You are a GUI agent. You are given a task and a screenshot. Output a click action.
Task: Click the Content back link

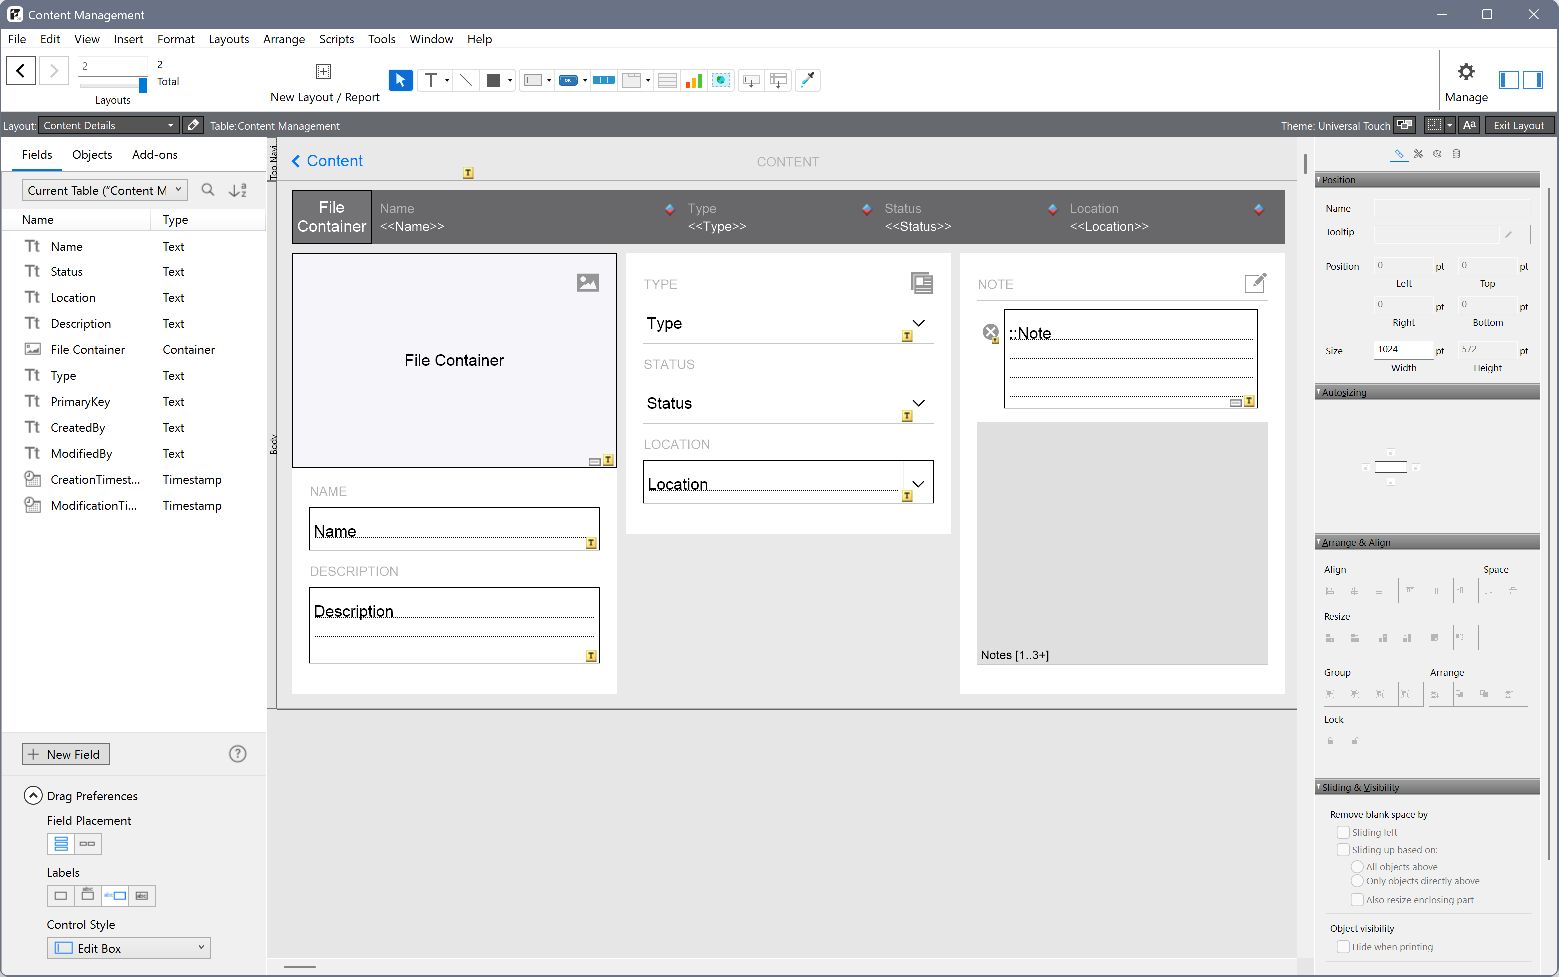(x=327, y=161)
